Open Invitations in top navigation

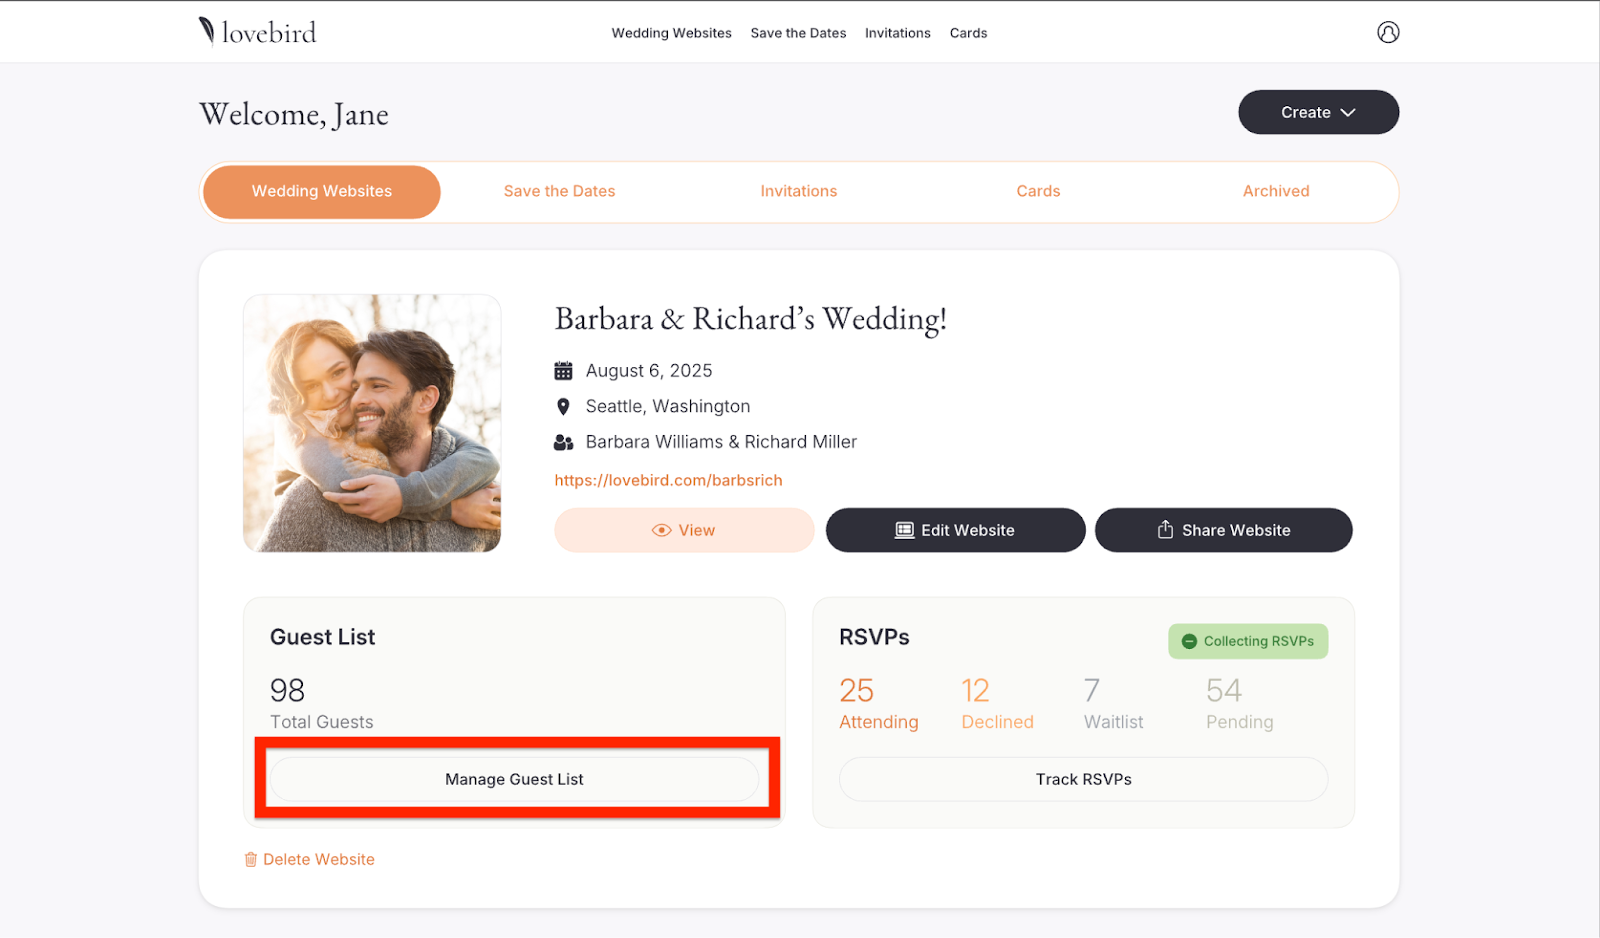point(898,33)
